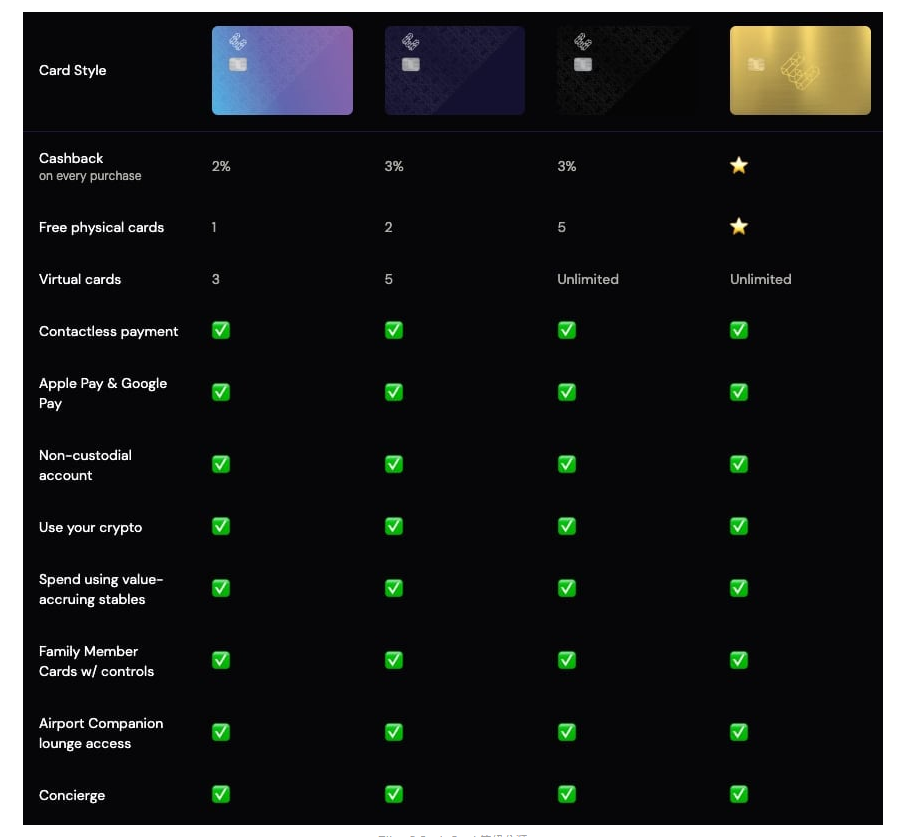Click Family Member Cards check for black card
Screen dimensions: 897x837
(566, 660)
